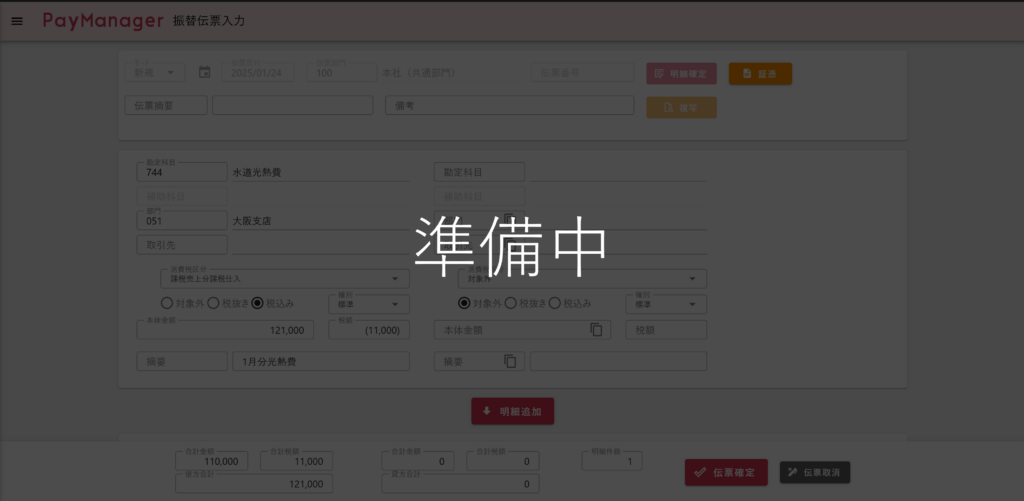Copy icon in credit 部門 field
This screenshot has height=501, width=1024.
tap(510, 220)
